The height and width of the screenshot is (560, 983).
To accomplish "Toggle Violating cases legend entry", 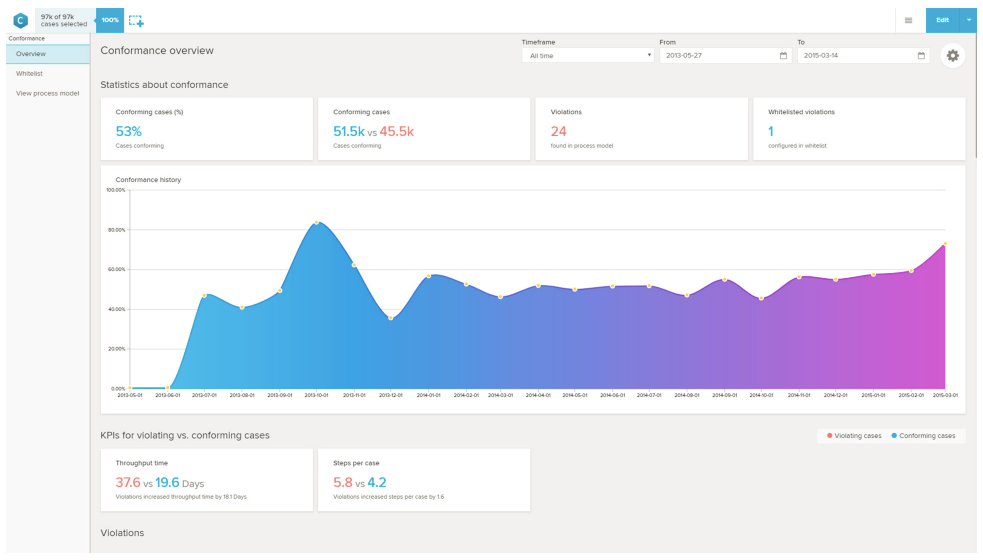I will (854, 435).
